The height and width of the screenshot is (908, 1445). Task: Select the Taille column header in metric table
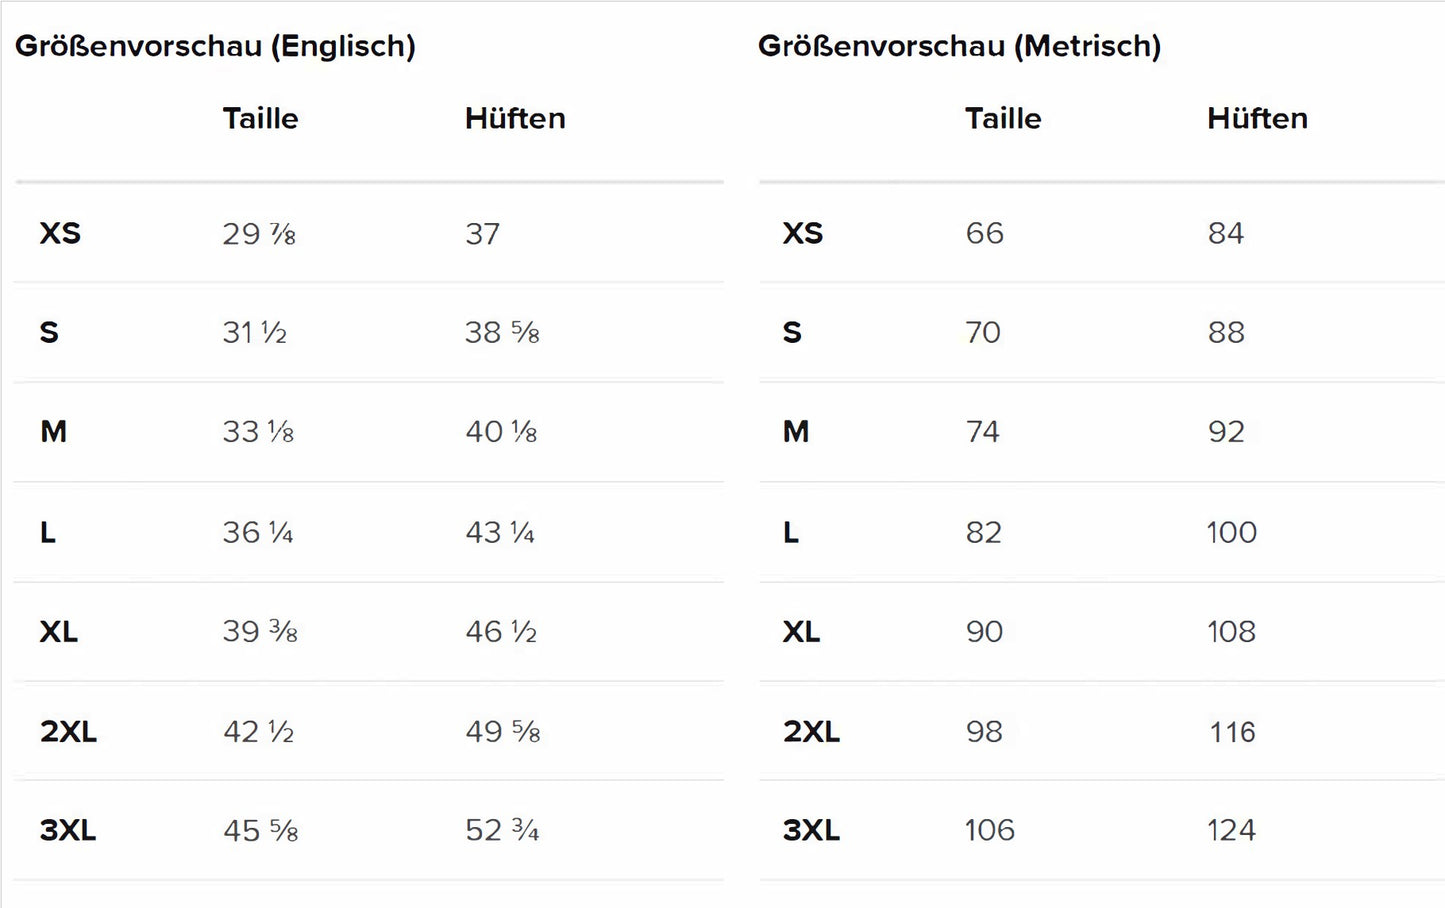(1003, 118)
